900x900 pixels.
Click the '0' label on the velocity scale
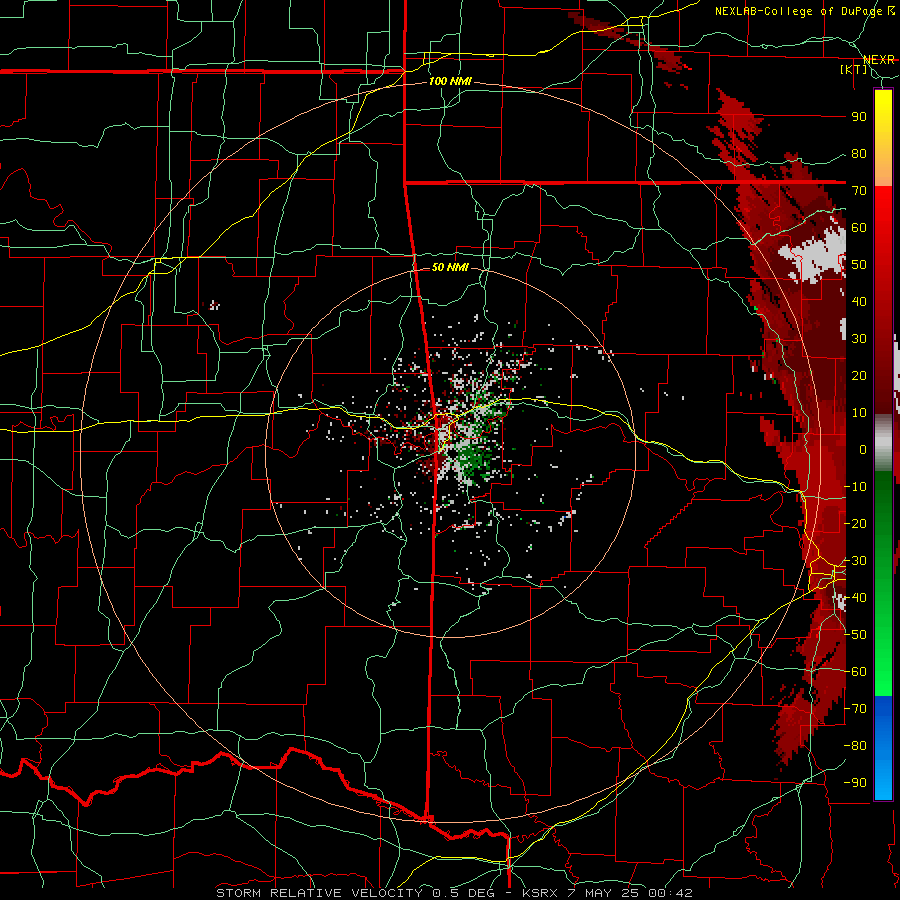pyautogui.click(x=863, y=449)
